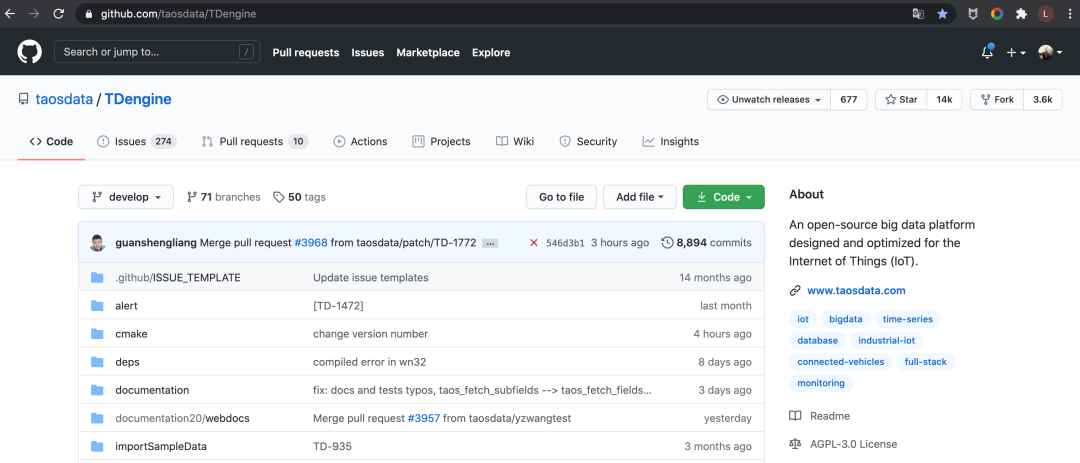Open the Chrome extensions puzzle icon
The image size is (1080, 463).
coord(1021,13)
